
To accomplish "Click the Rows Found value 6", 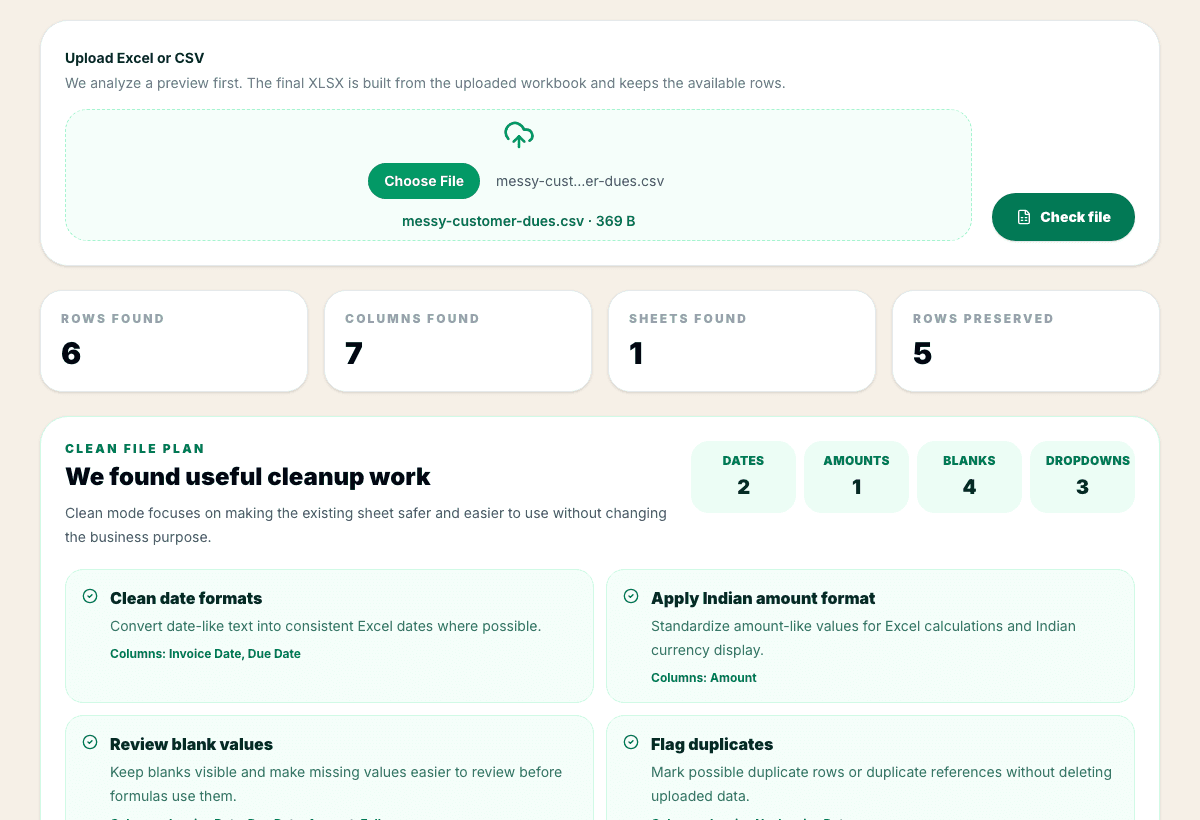I will (x=71, y=353).
